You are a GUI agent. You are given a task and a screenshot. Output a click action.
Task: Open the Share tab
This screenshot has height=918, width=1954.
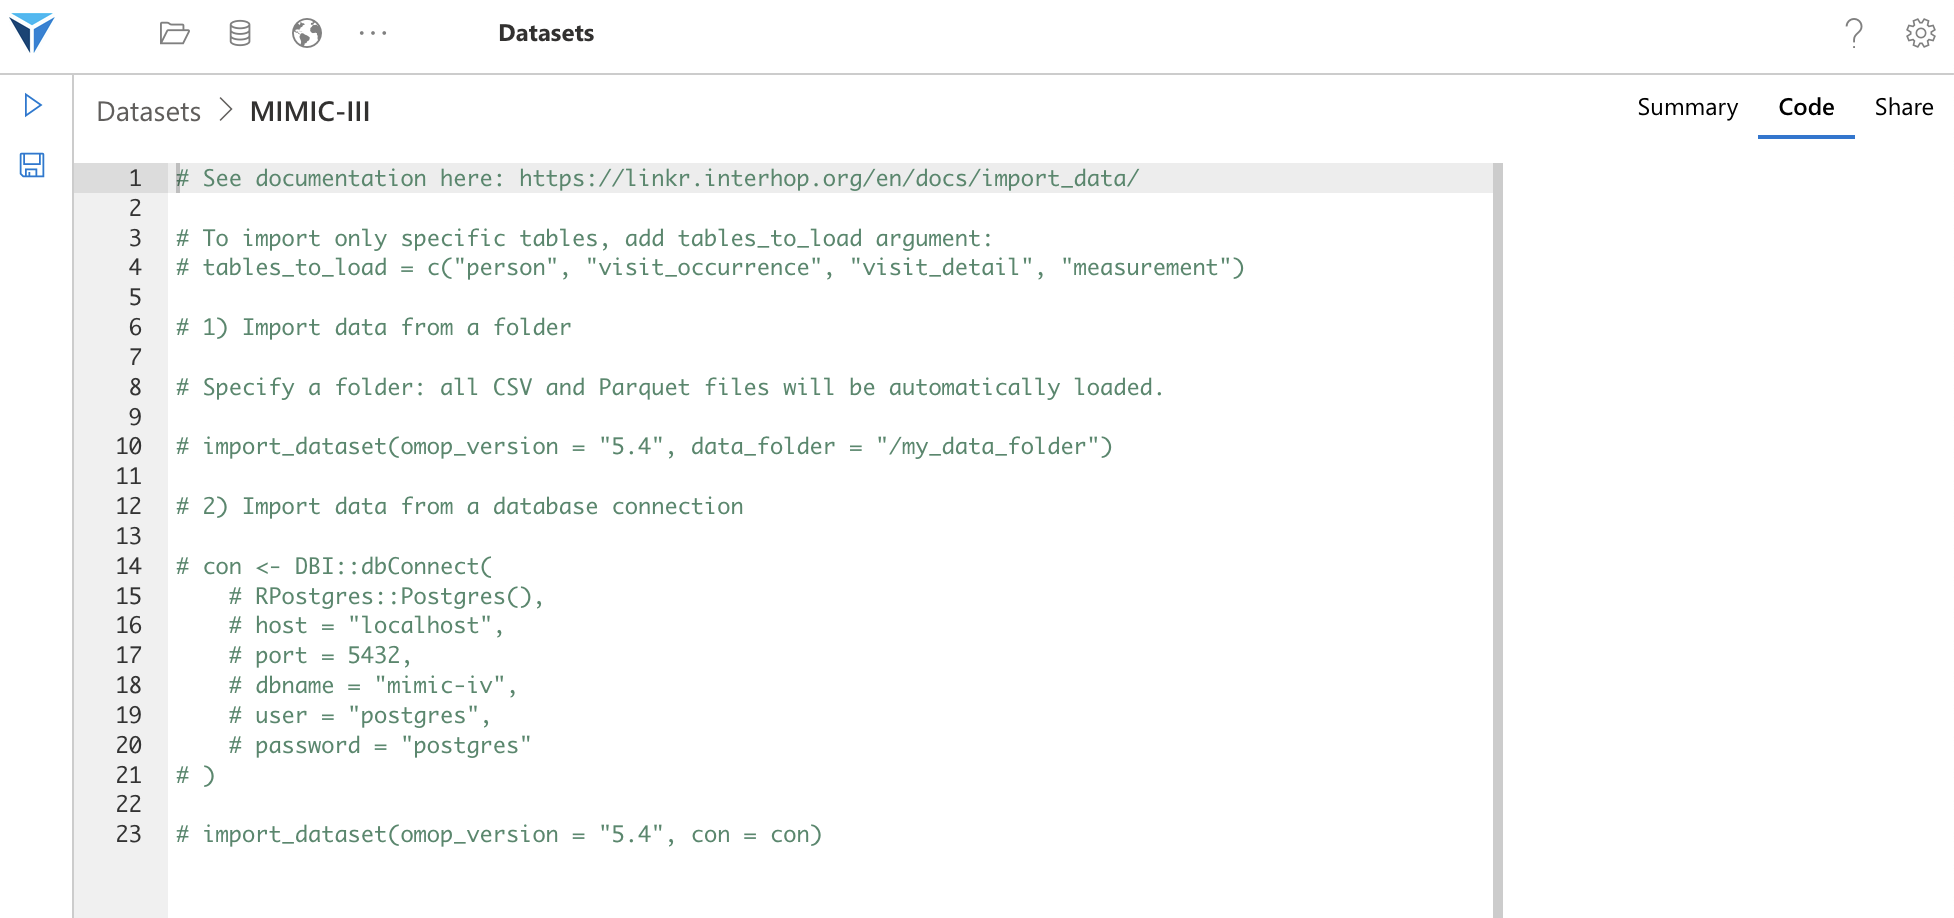(1903, 107)
